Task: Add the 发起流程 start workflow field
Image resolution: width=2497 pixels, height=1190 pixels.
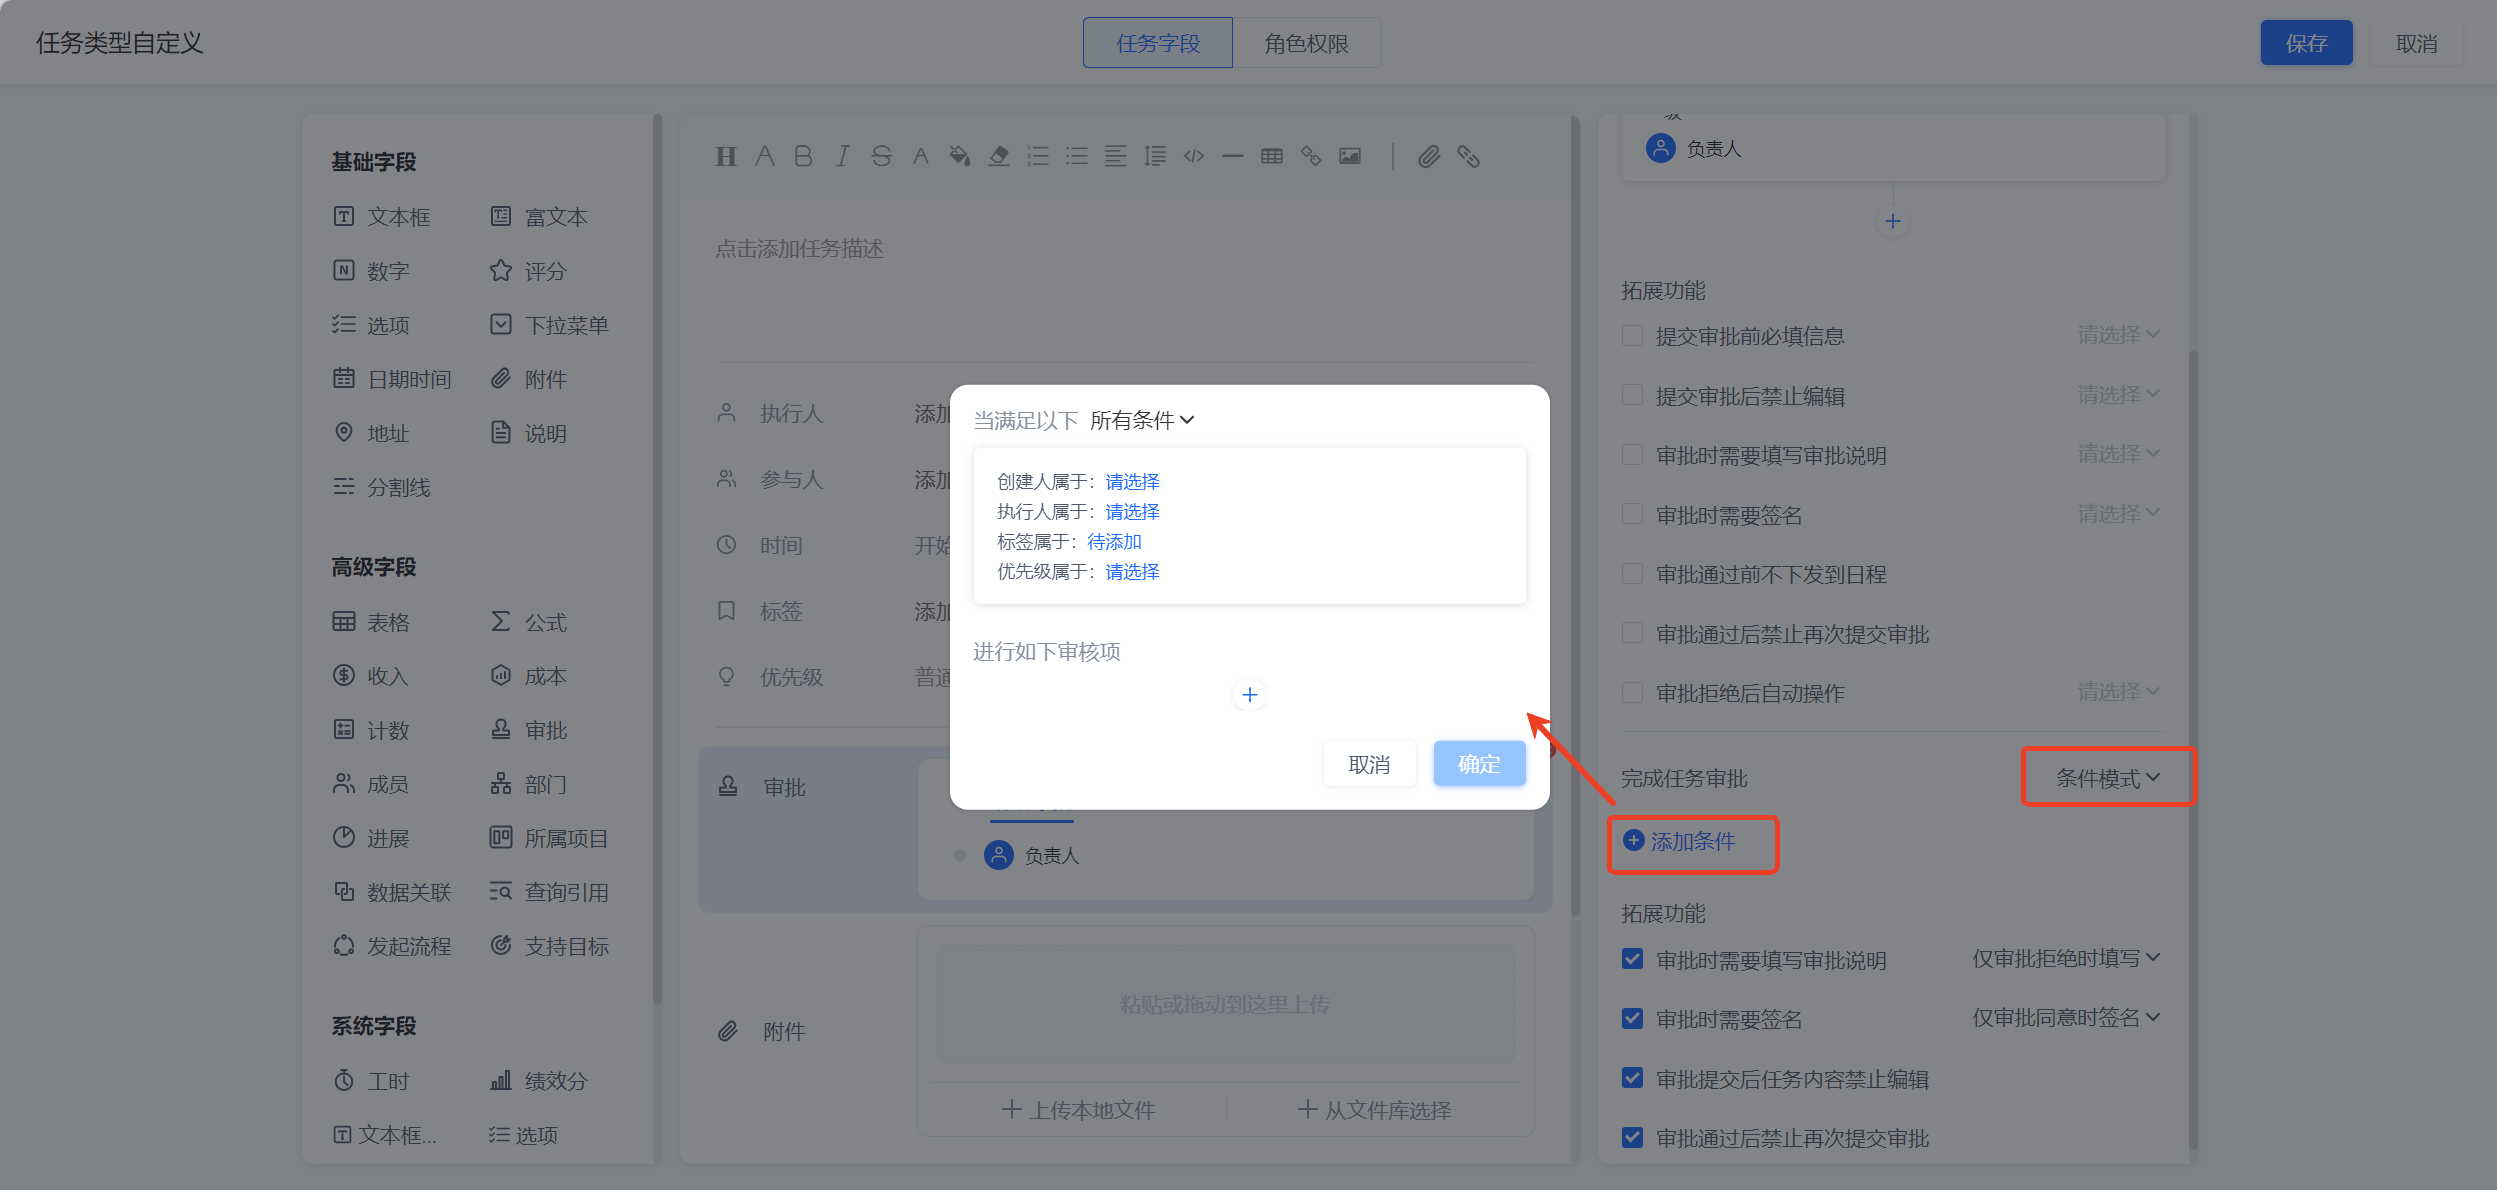Action: [392, 946]
